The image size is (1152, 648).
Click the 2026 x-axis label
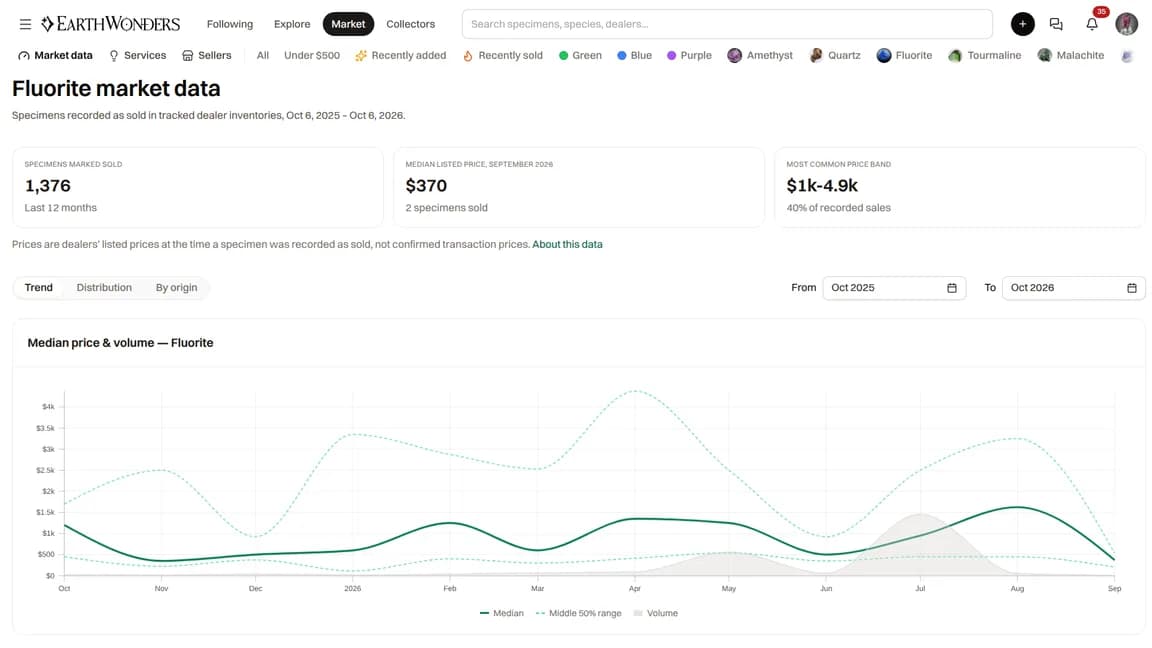(353, 588)
